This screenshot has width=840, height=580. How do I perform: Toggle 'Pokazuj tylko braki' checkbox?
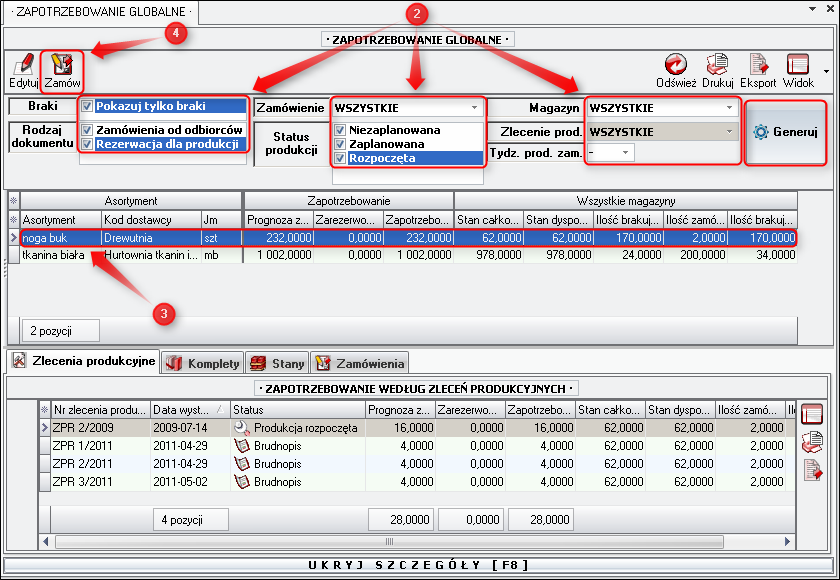(88, 107)
